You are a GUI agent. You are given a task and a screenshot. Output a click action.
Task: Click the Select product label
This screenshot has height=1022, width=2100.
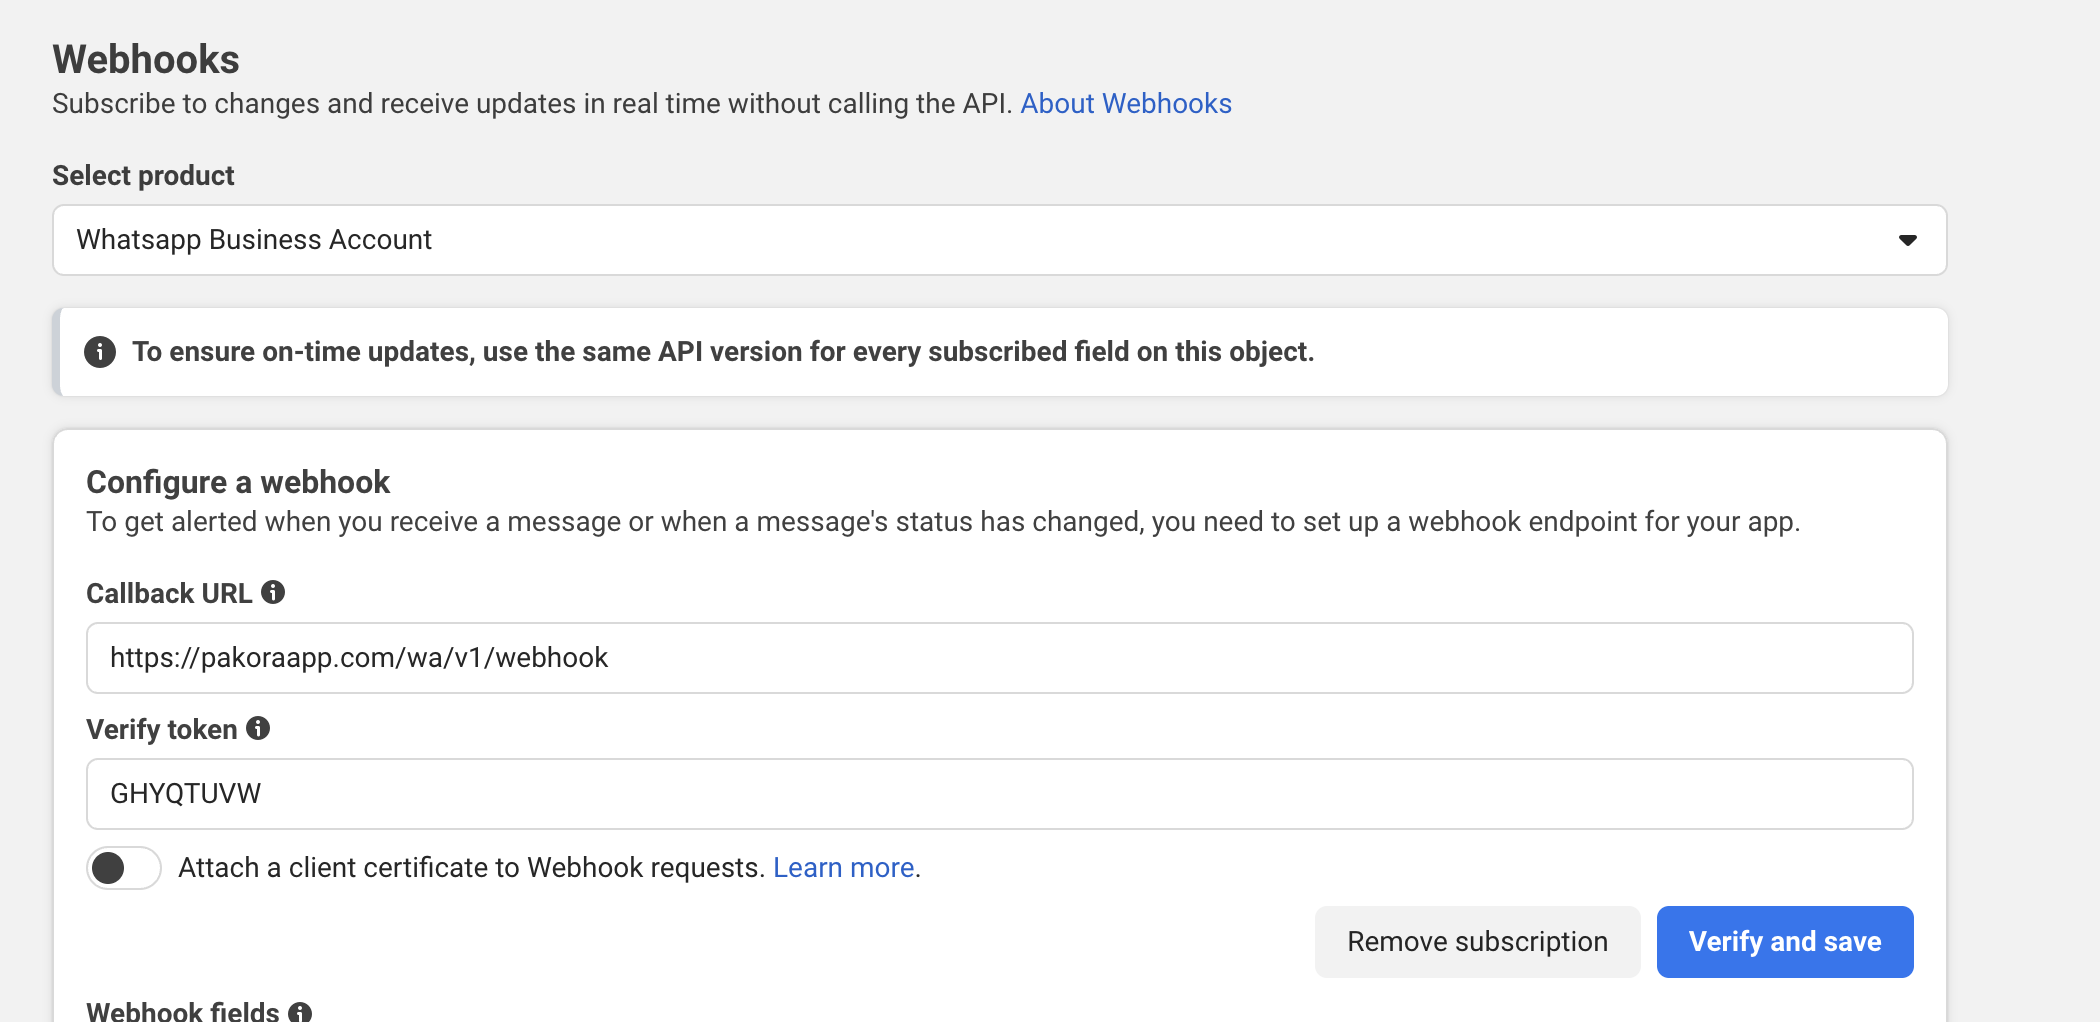click(x=143, y=176)
